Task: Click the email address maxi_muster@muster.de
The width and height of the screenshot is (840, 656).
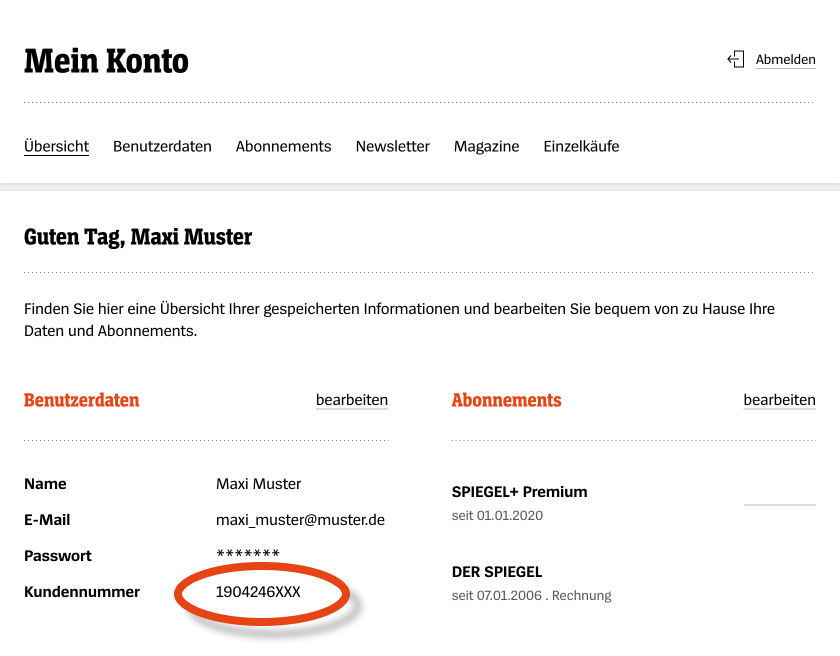Action: 300,520
